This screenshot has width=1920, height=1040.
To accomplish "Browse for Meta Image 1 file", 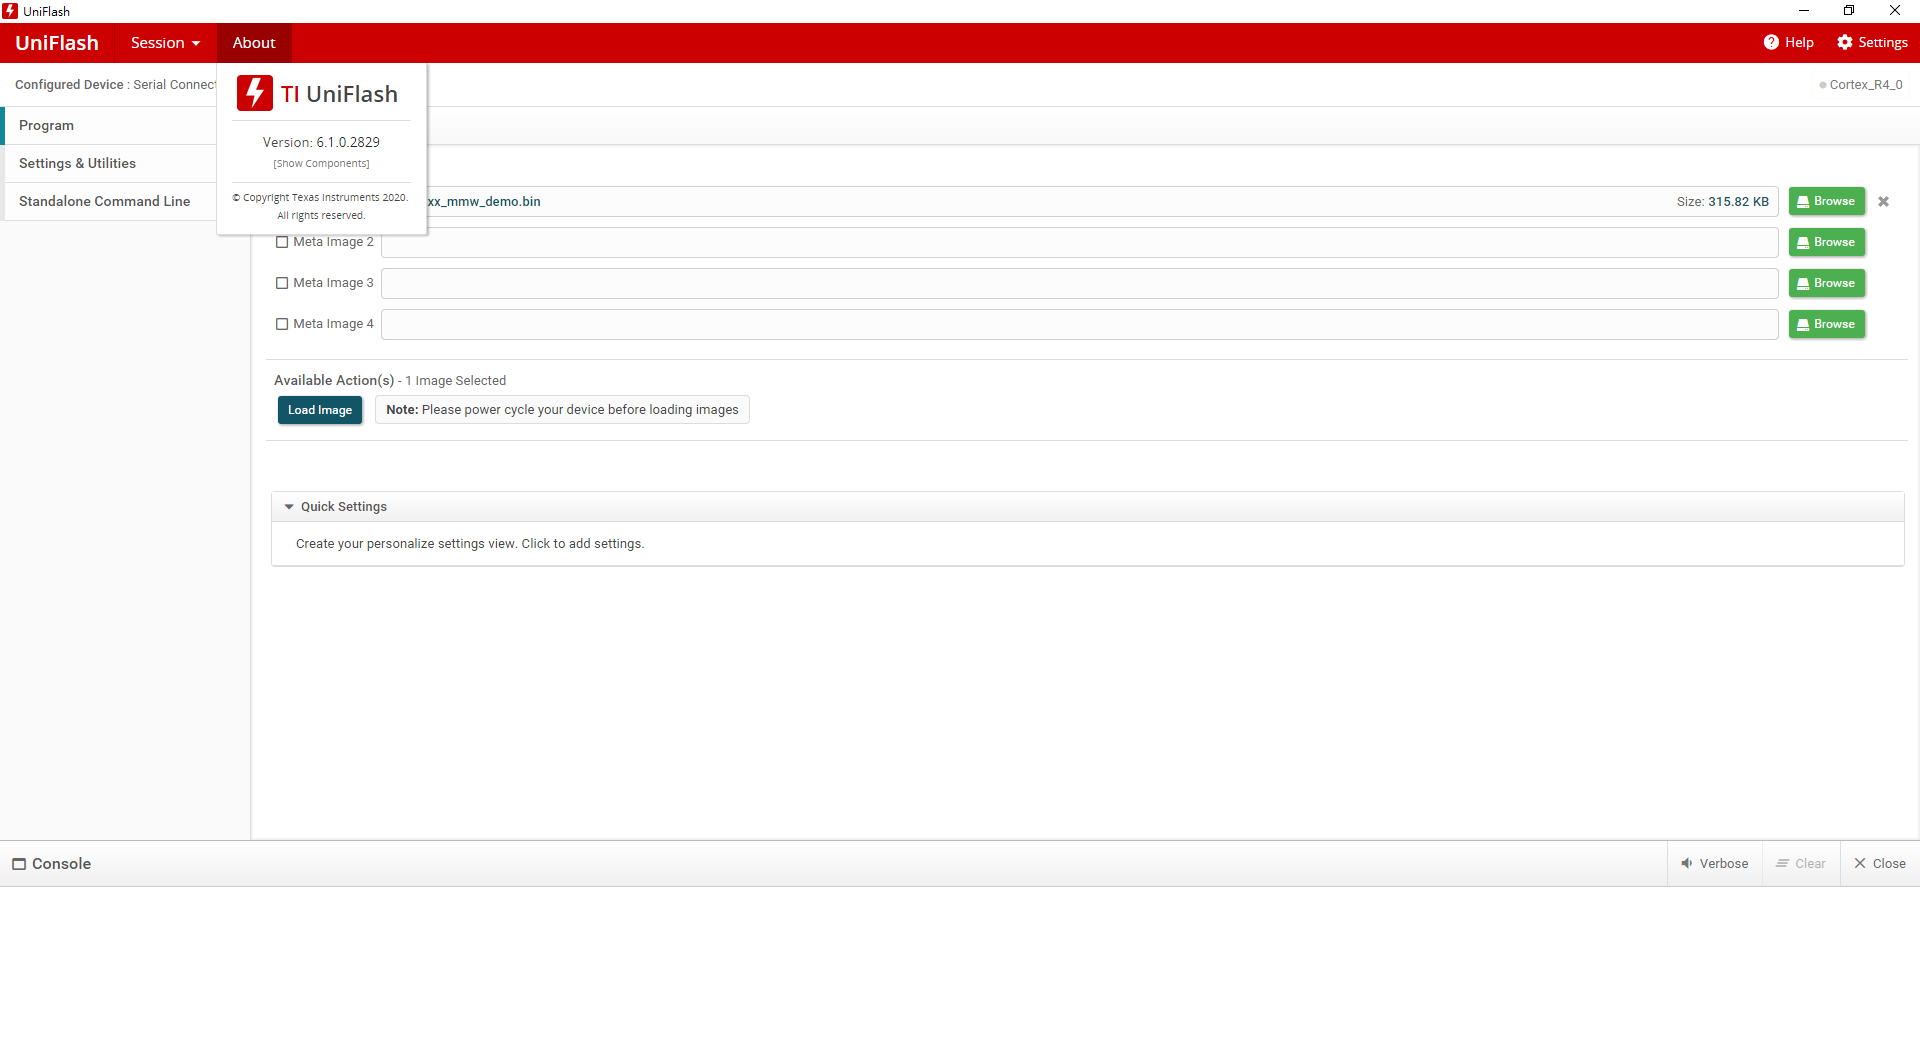I will click(1826, 201).
